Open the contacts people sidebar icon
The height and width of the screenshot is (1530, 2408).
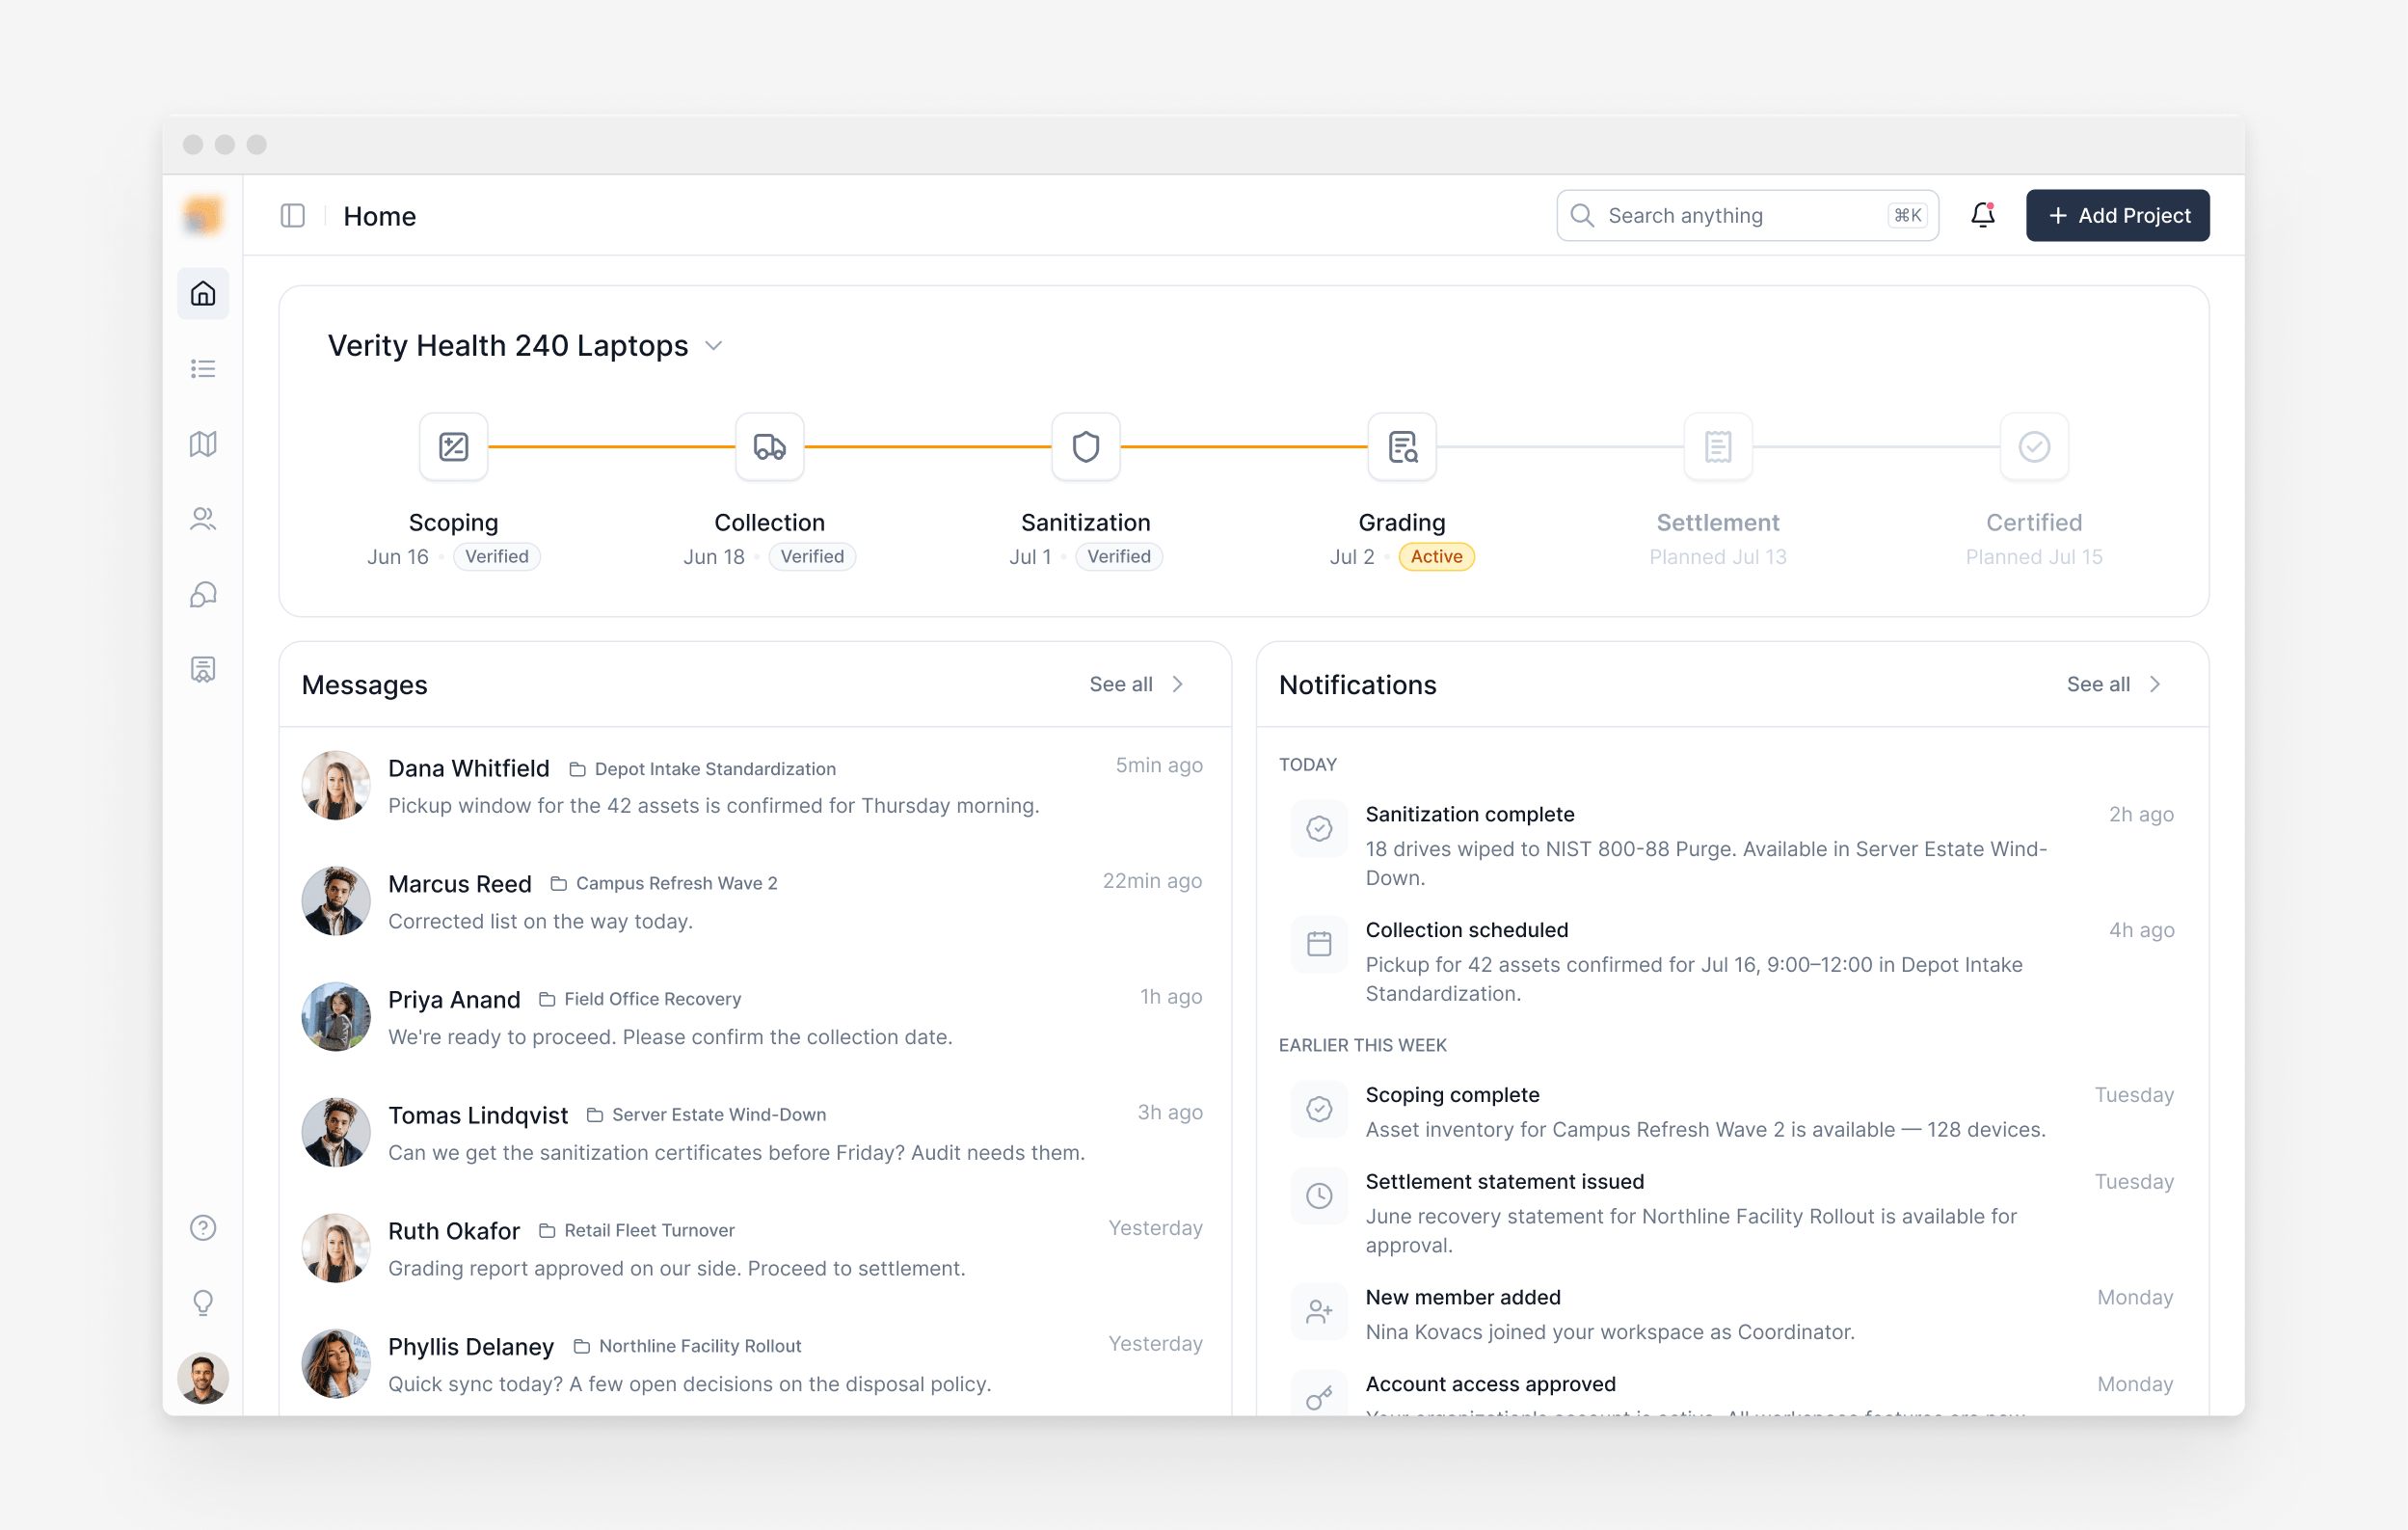tap(203, 518)
